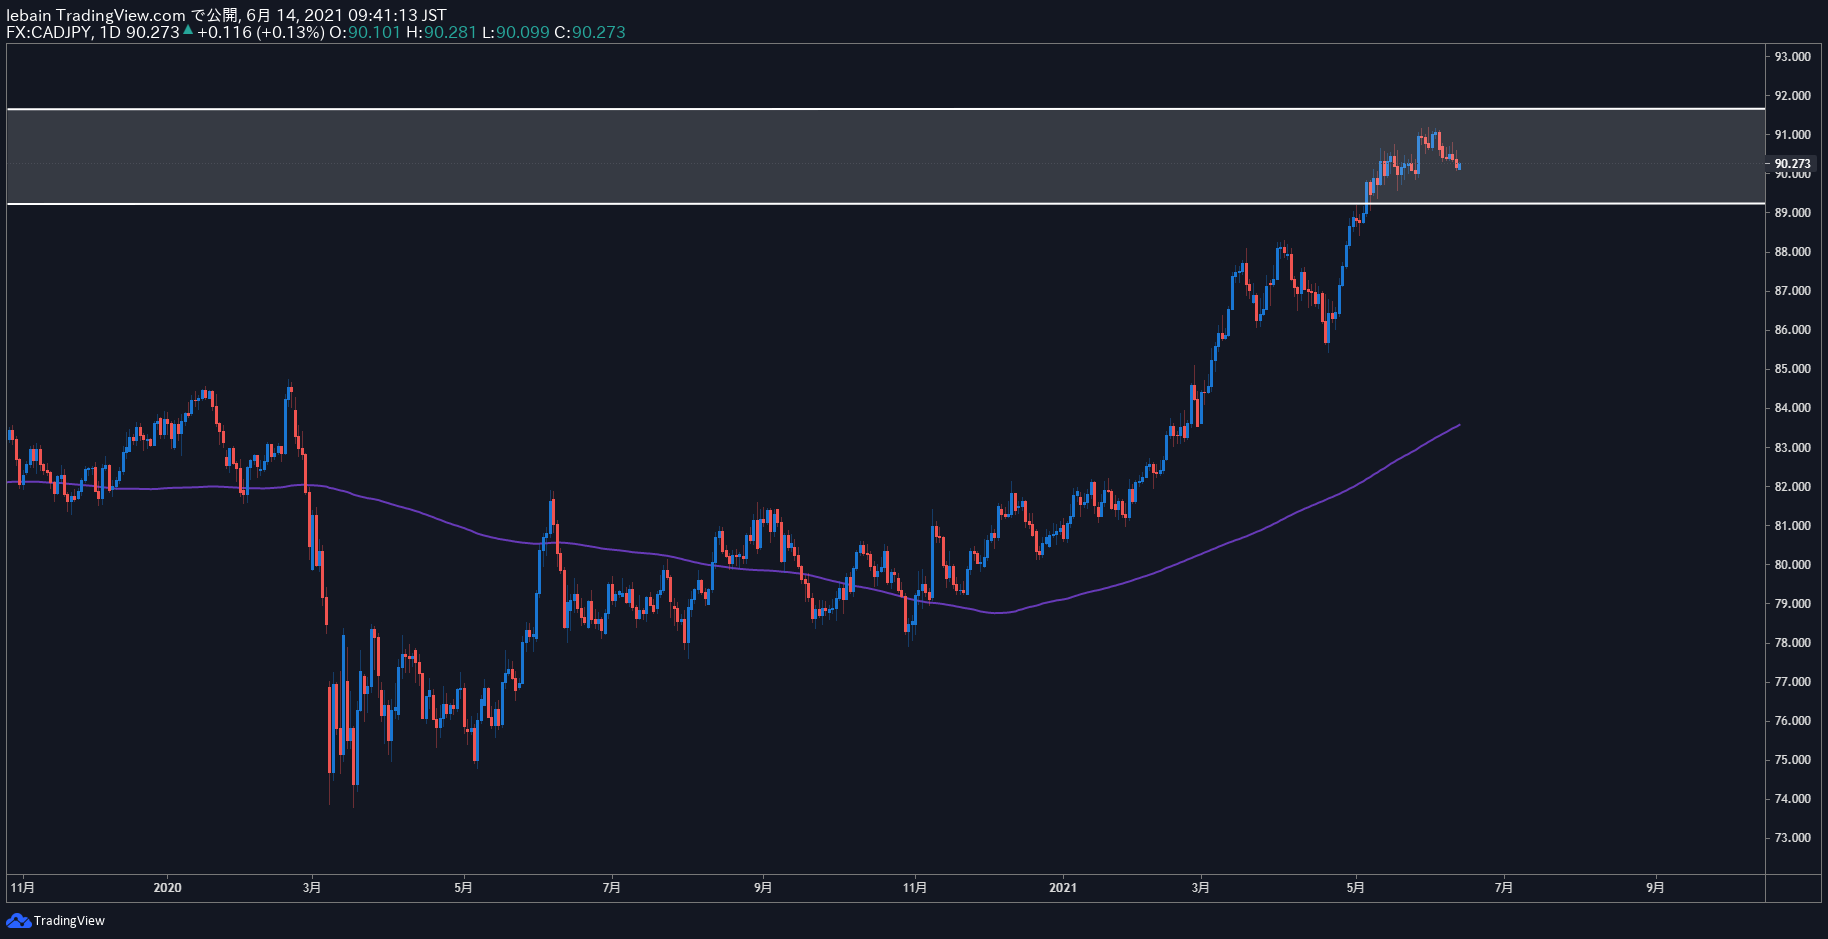Screen dimensions: 1828x939
Task: Click the last 9月 label on time axis
Action: click(1656, 888)
